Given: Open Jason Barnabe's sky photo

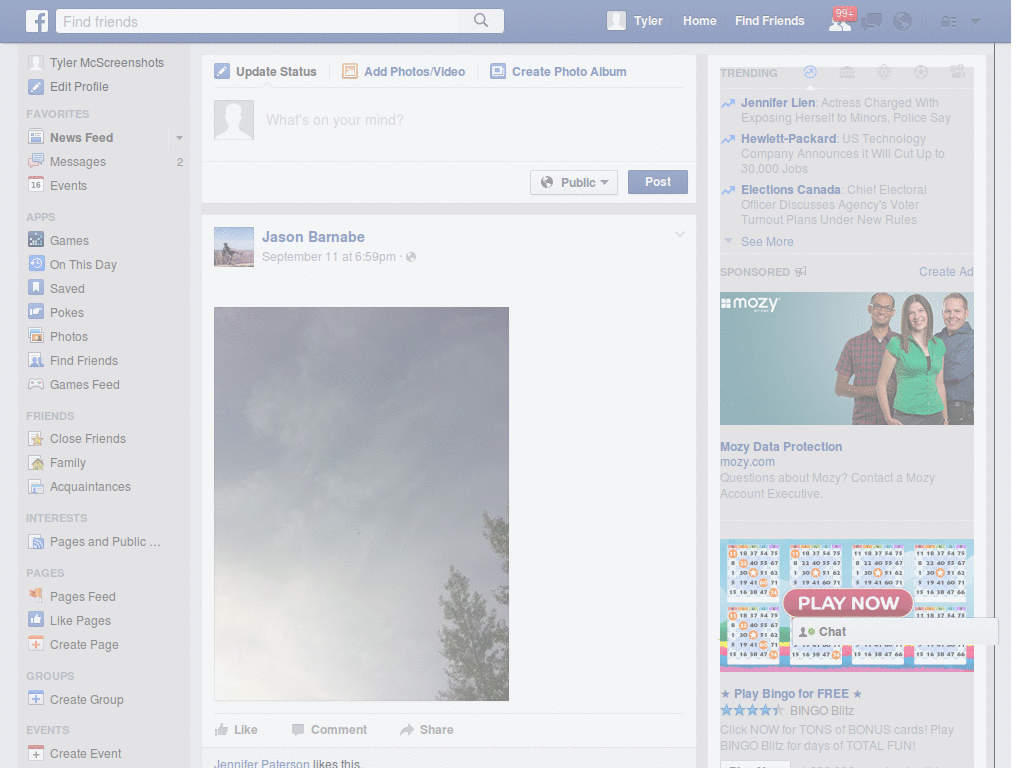Looking at the screenshot, I should click(x=361, y=504).
